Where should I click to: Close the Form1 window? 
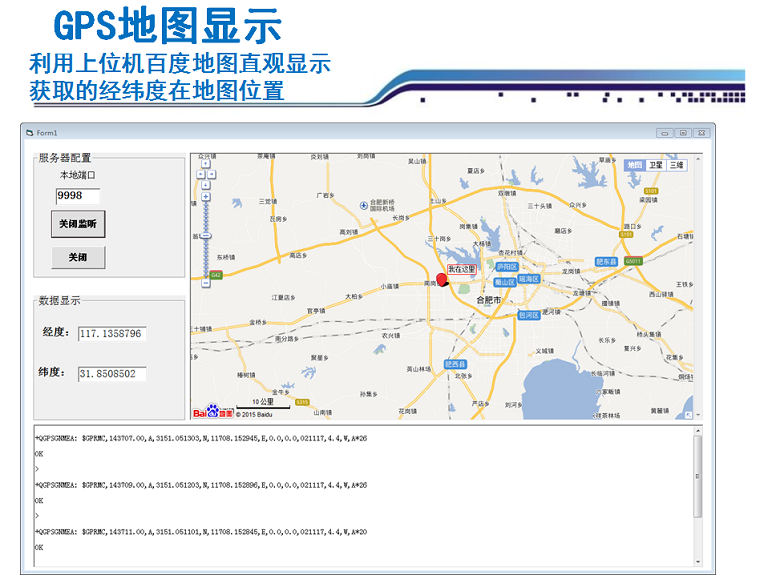tap(701, 133)
